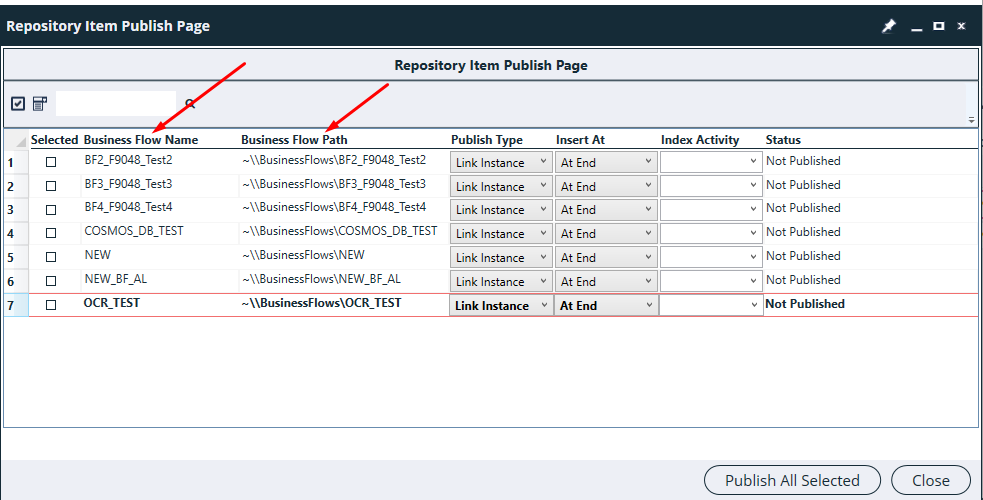The image size is (983, 500).
Task: Click the Status column header
Action: pos(783,140)
